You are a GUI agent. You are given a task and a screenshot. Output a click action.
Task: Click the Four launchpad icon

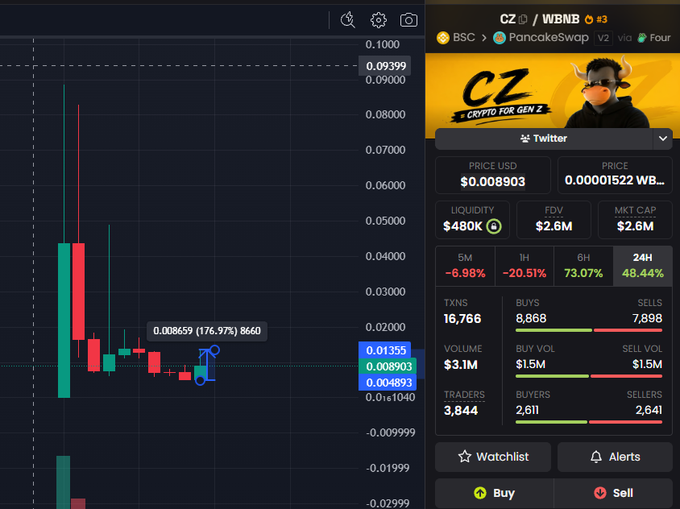pos(642,38)
